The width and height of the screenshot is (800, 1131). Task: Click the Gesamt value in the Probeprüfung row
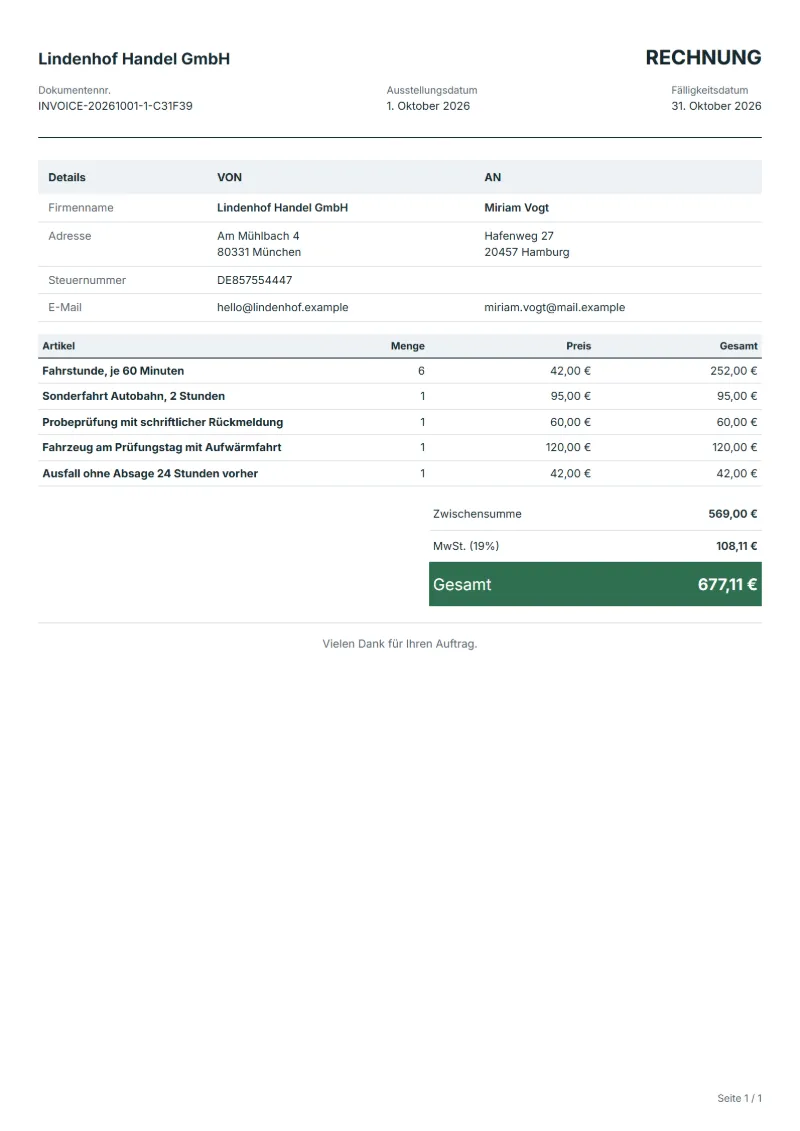[737, 422]
